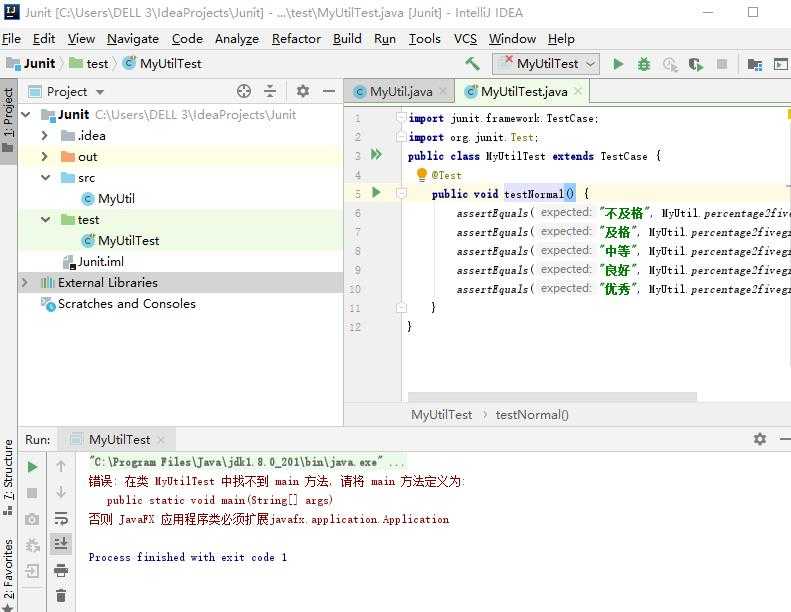
Task: Click the disabled stop button in toolbar
Action: (722, 64)
